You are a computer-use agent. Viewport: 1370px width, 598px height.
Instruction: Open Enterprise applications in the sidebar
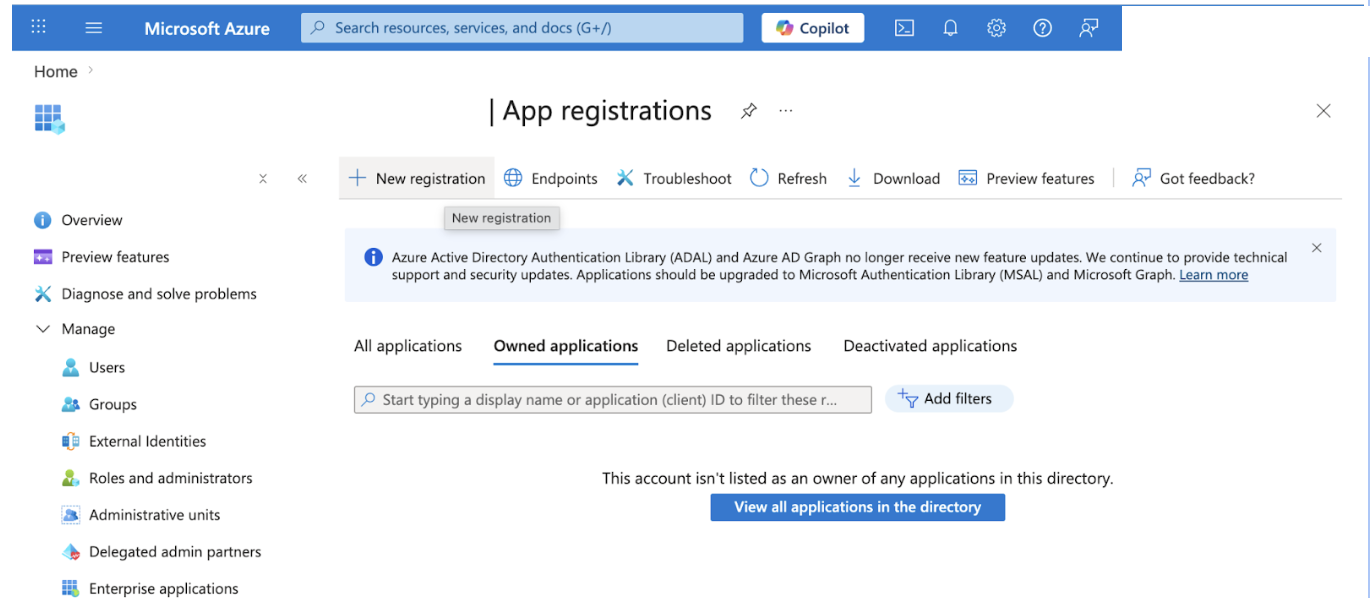164,589
